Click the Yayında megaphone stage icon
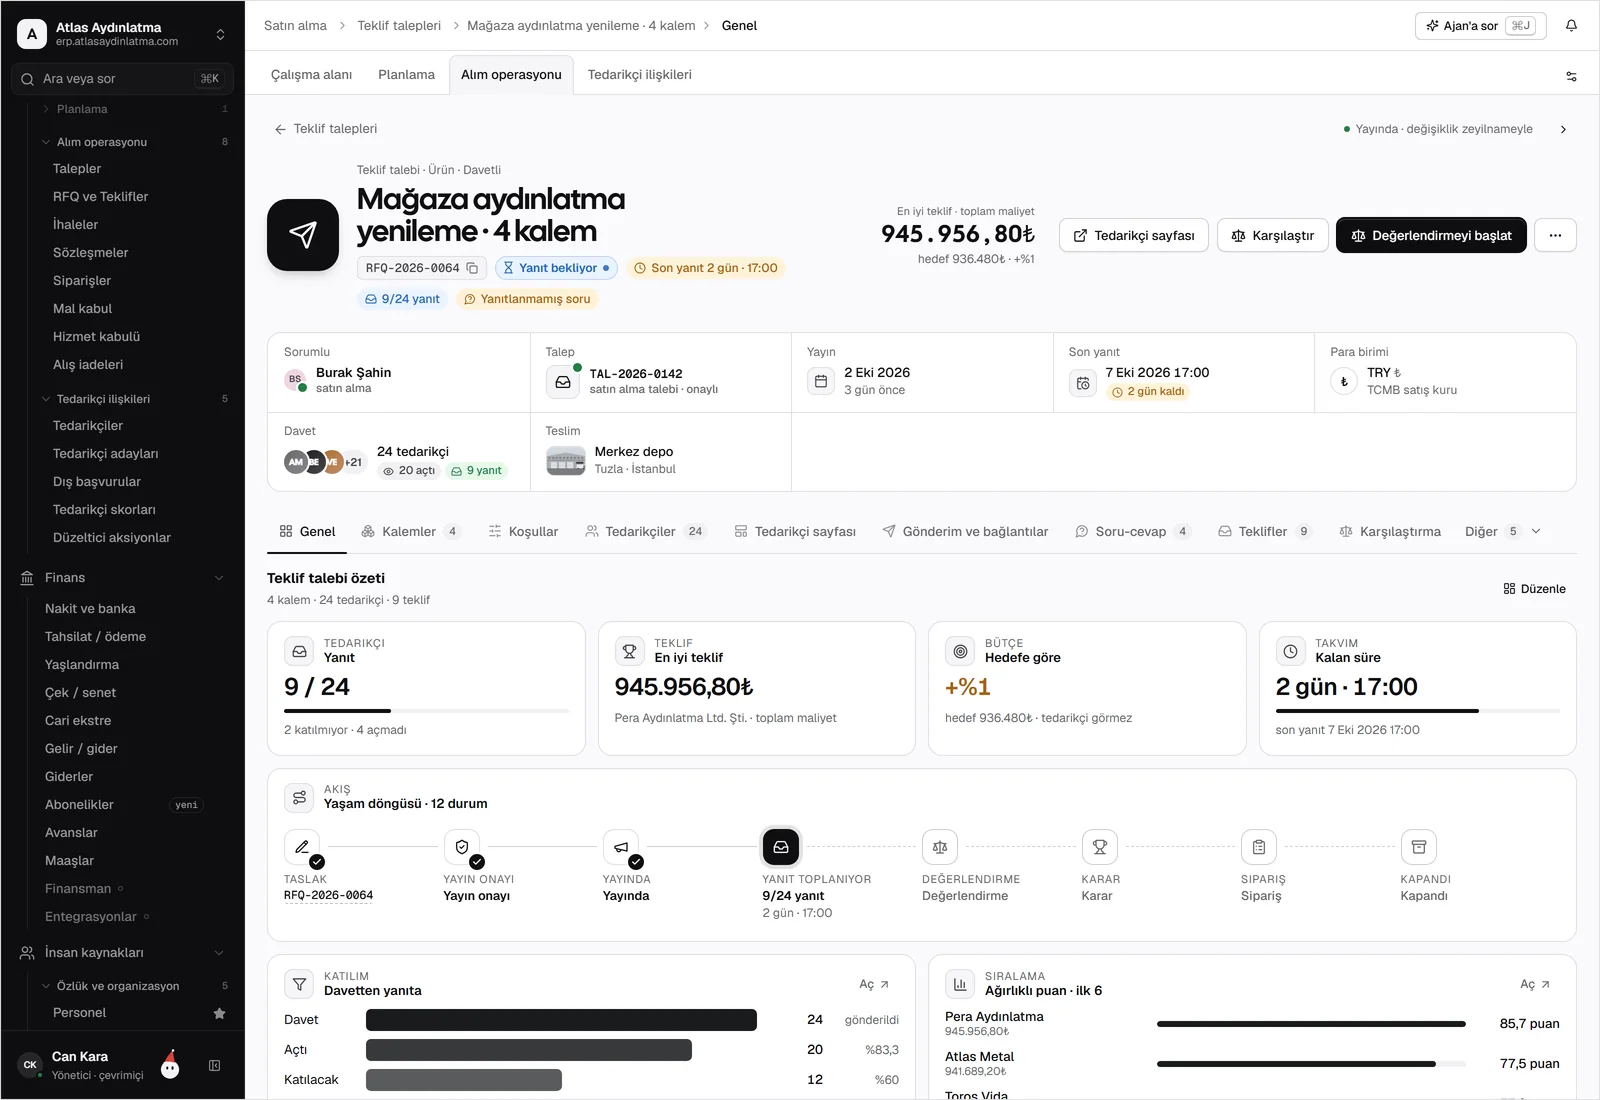1600x1100 pixels. click(x=621, y=847)
